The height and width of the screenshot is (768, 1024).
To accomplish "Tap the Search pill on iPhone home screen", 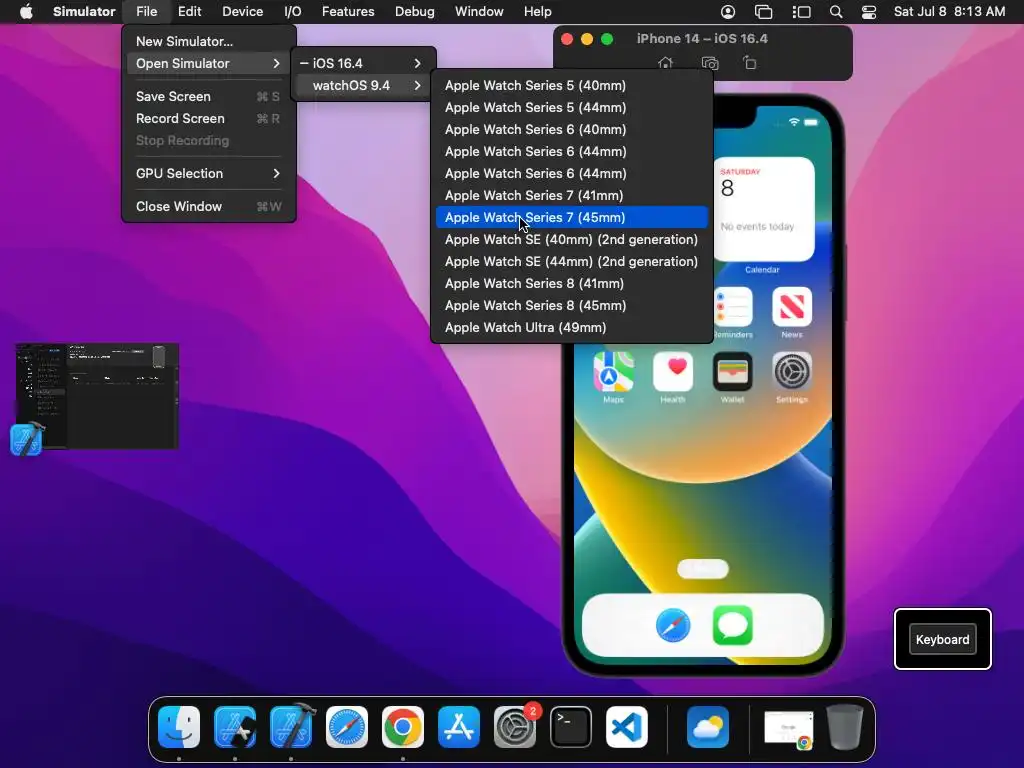I will click(x=703, y=569).
